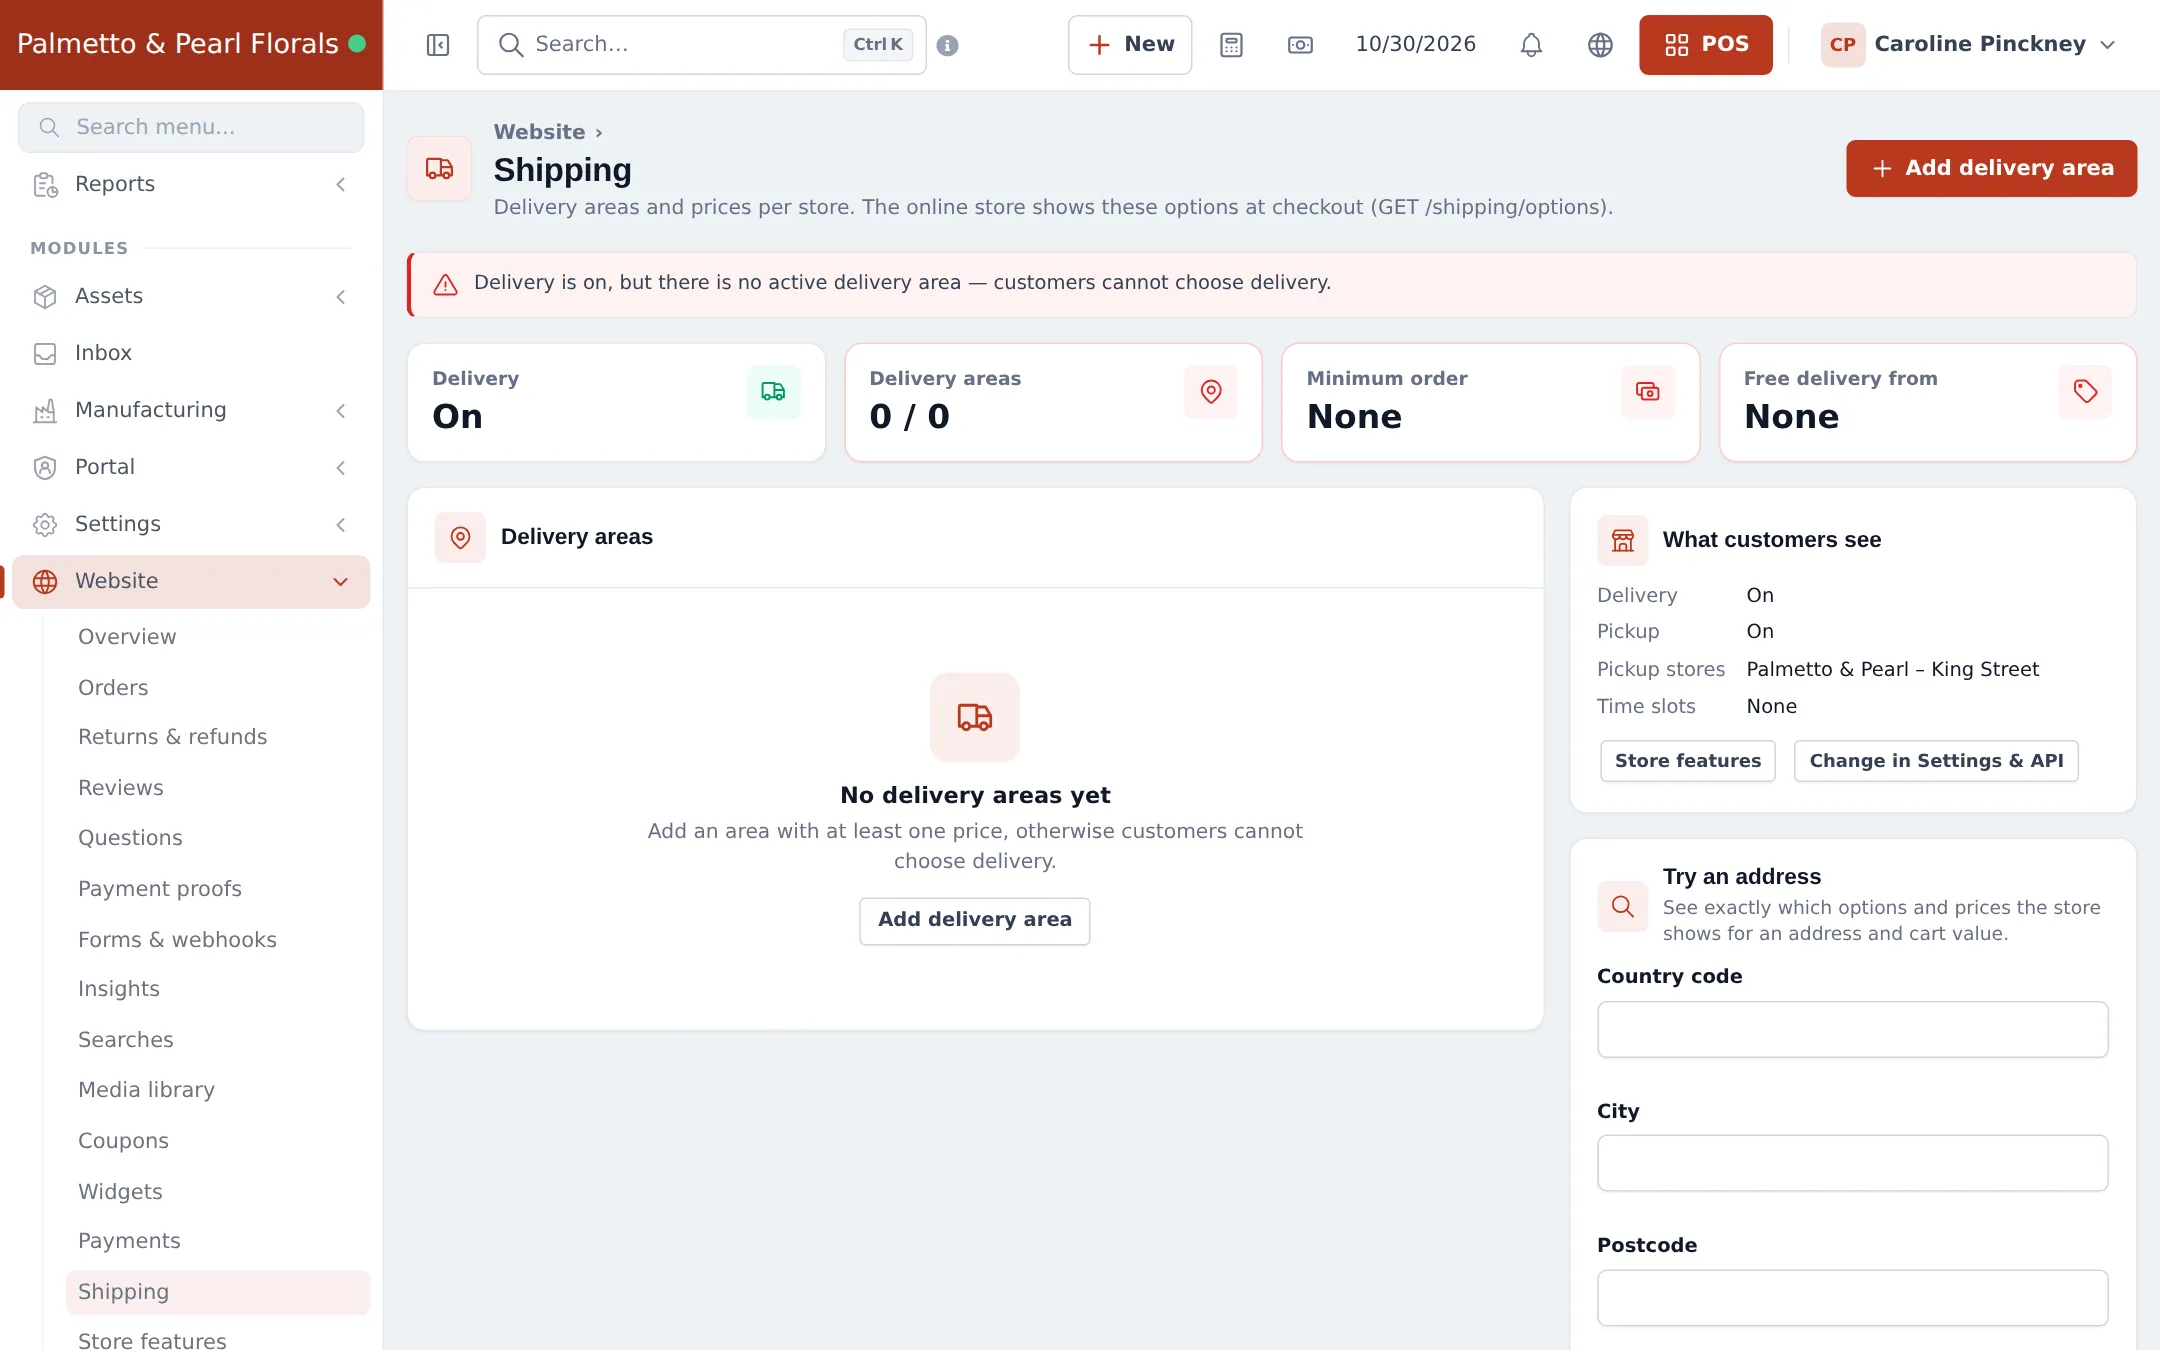Open language globe icon
This screenshot has width=2160, height=1350.
1600,45
